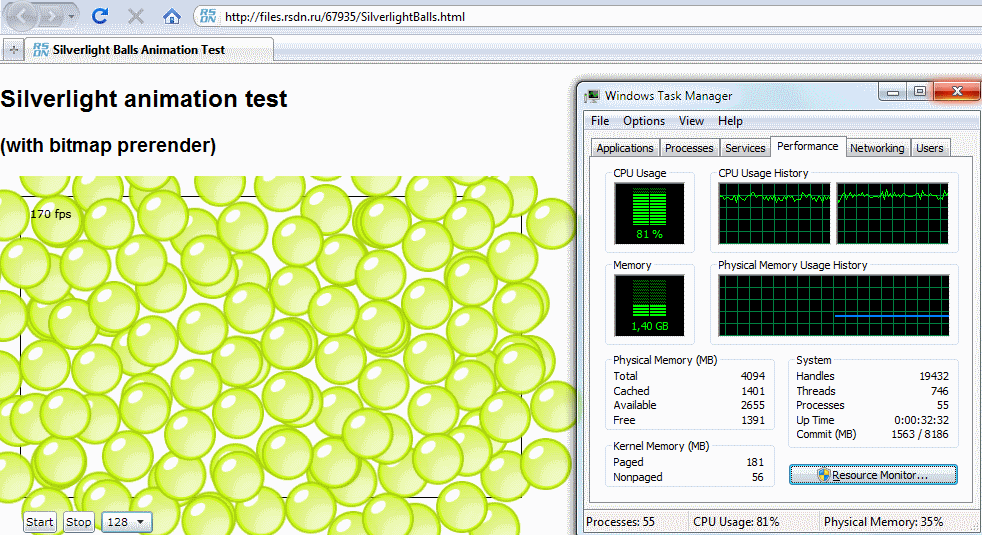Screen dimensions: 982x535
Task: Click the browser forward arrow button
Action: pyautogui.click(x=52, y=16)
